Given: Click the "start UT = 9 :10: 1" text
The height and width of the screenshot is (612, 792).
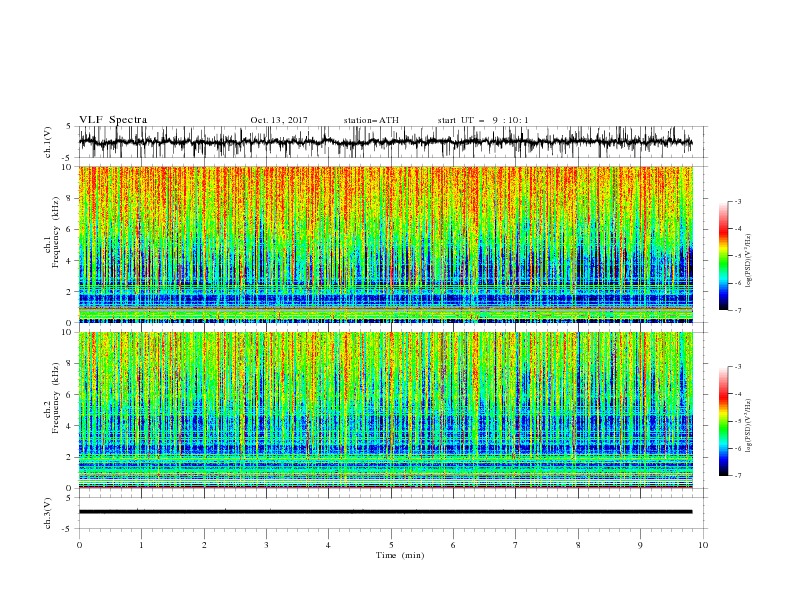Looking at the screenshot, I should coord(483,120).
